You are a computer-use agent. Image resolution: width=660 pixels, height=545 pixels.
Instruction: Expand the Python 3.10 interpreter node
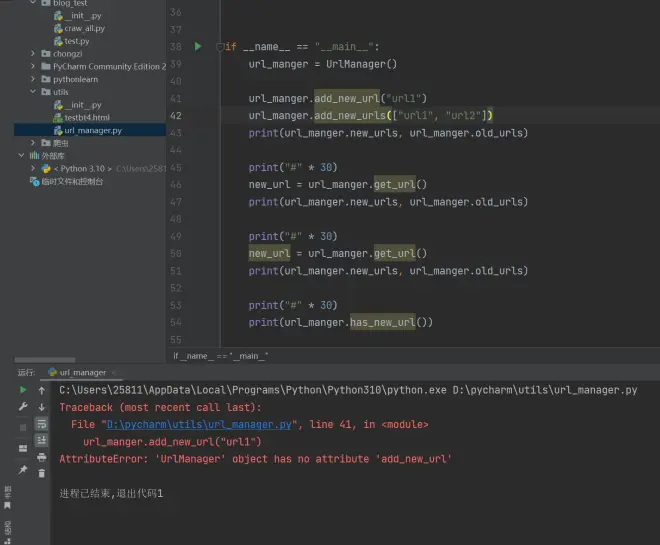click(x=33, y=169)
